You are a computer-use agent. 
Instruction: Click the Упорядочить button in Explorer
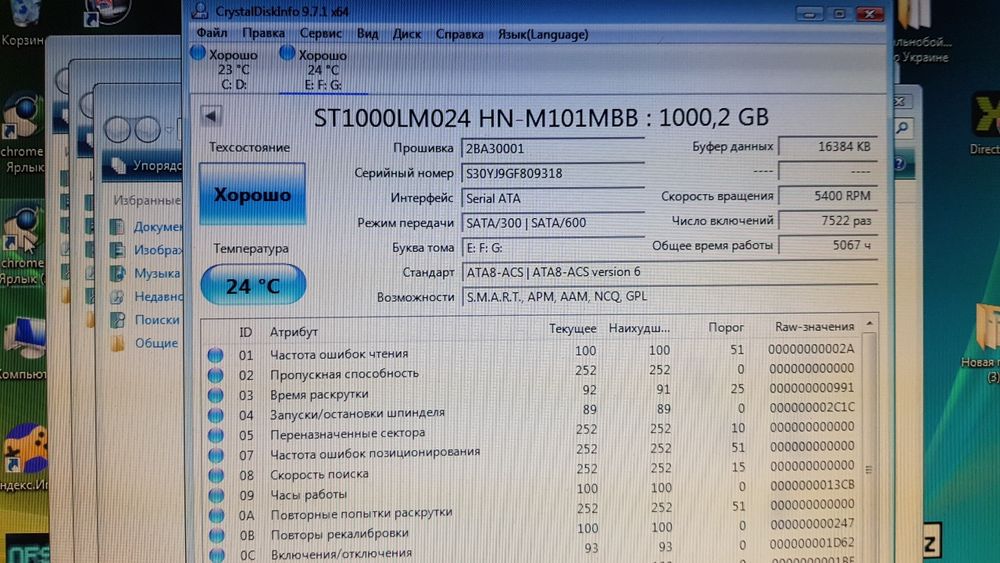pyautogui.click(x=146, y=166)
